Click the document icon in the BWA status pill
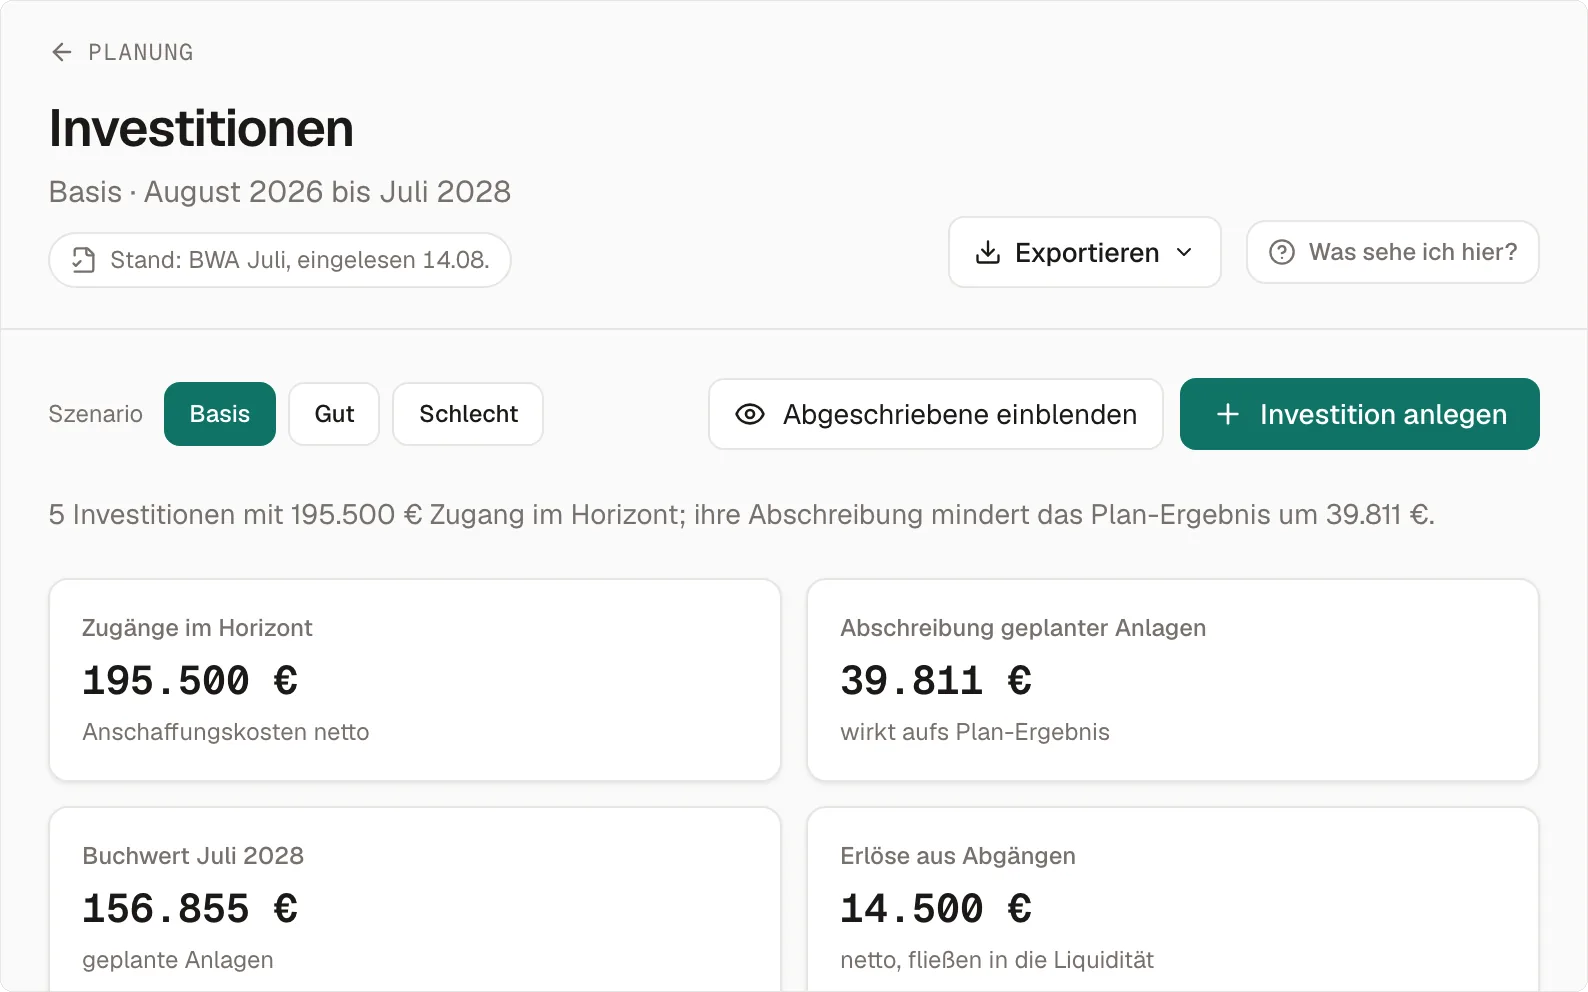 84,260
